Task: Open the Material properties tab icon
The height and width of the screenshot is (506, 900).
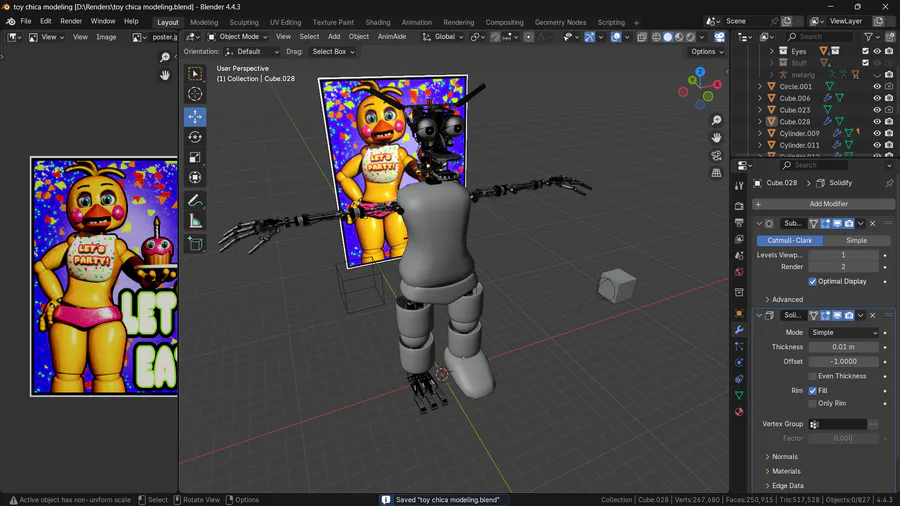Action: [739, 412]
